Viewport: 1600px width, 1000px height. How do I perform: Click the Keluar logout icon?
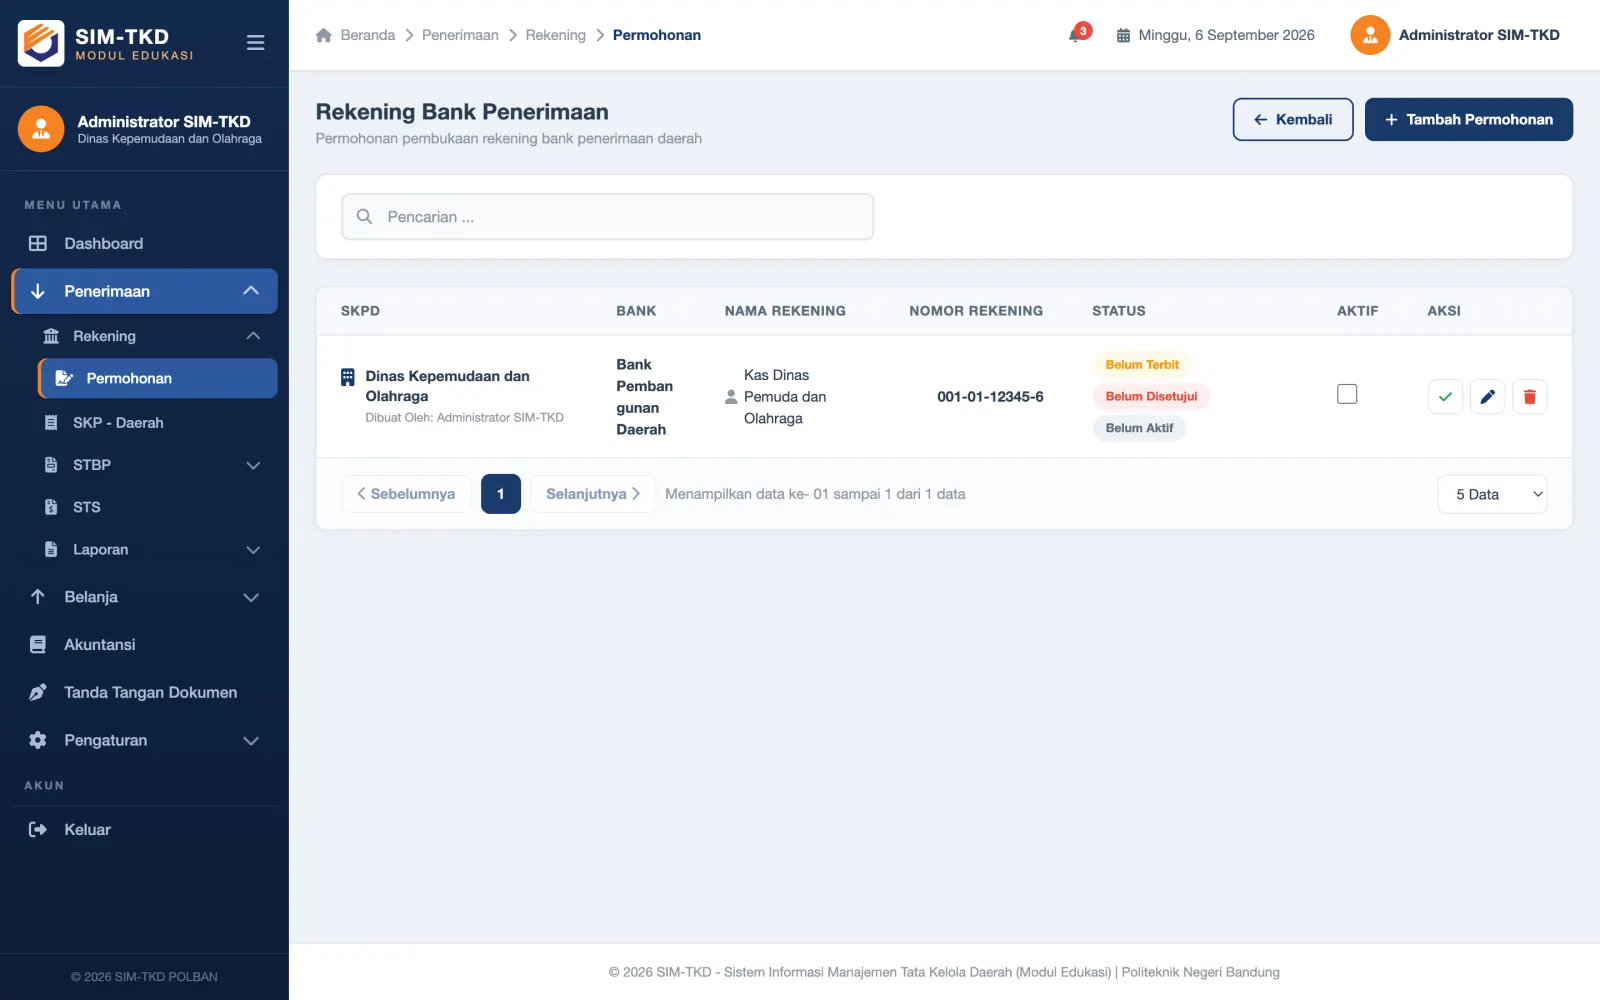click(x=38, y=829)
